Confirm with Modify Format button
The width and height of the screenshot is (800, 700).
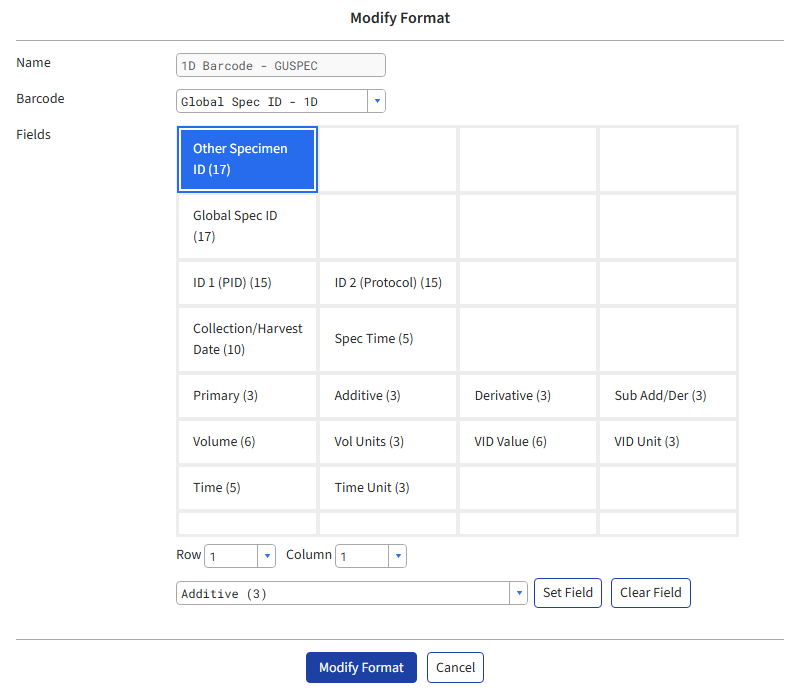[361, 667]
